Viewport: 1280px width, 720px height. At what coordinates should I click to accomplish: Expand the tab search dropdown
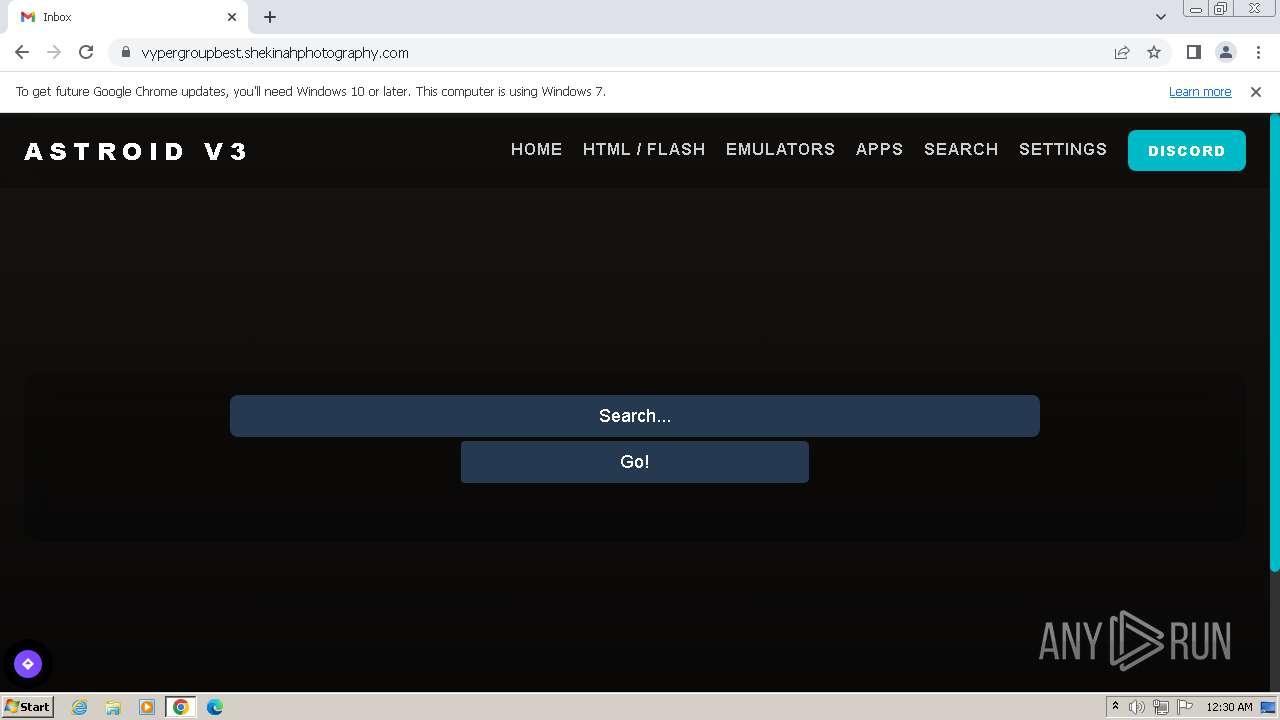pyautogui.click(x=1161, y=17)
